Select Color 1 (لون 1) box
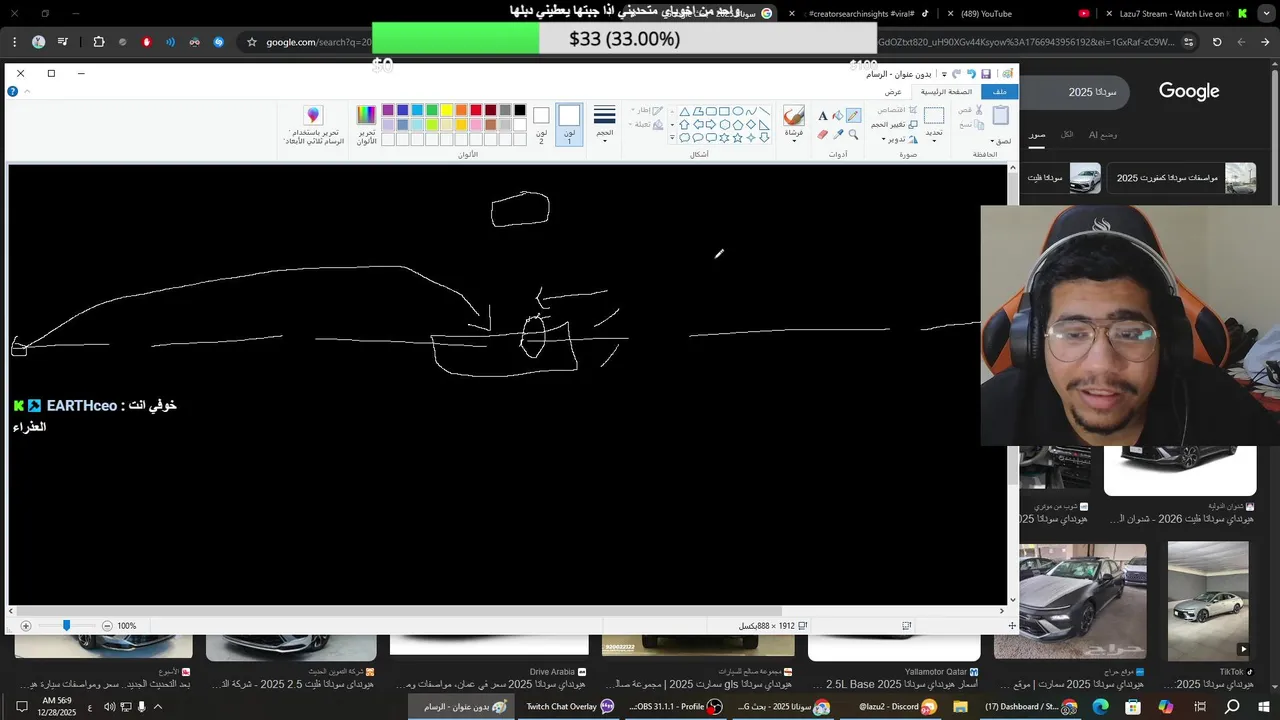The height and width of the screenshot is (720, 1280). pyautogui.click(x=570, y=125)
